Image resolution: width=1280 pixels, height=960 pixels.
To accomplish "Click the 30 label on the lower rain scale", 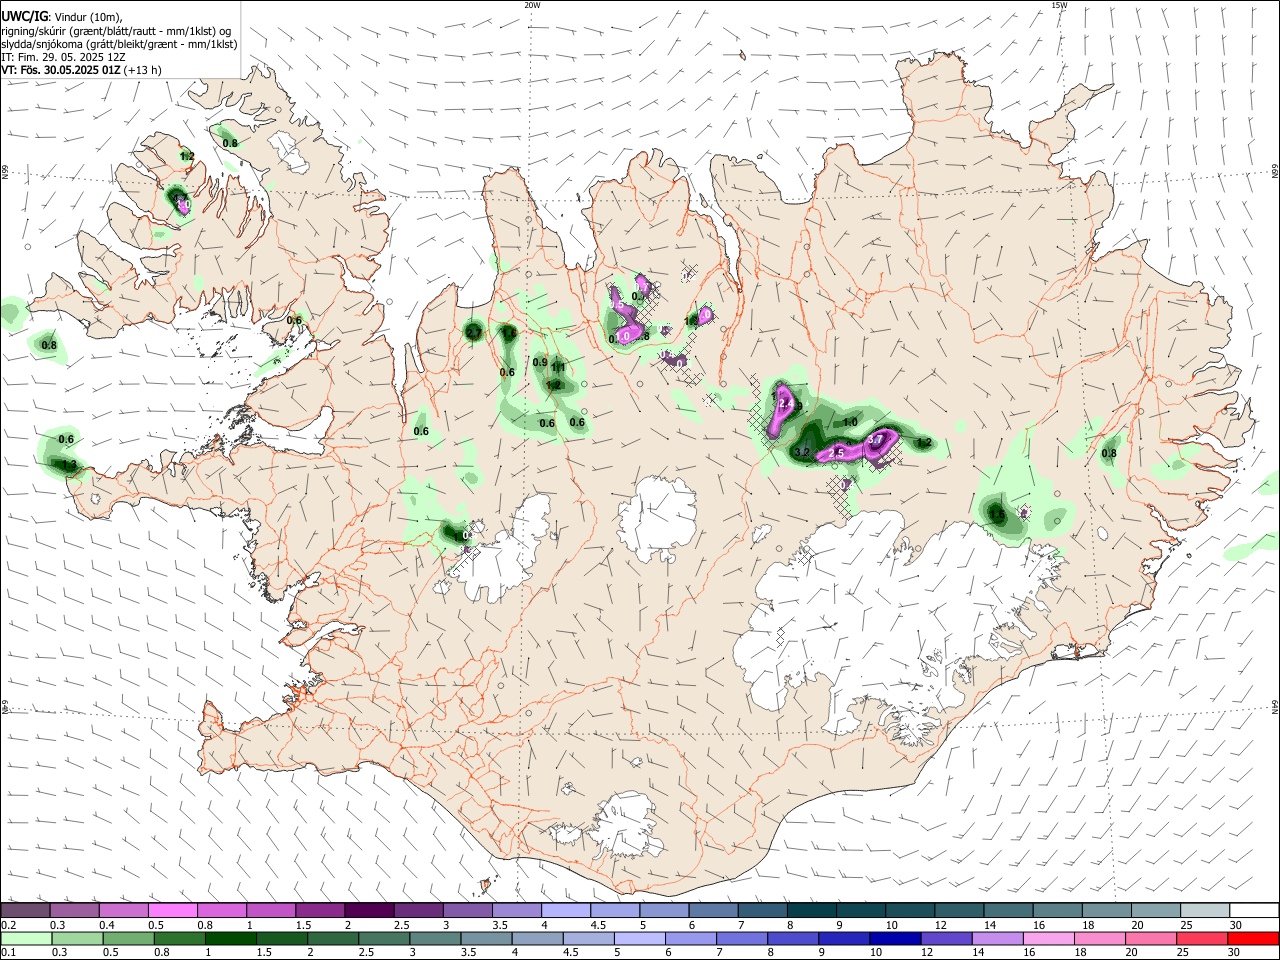I will [x=1232, y=953].
